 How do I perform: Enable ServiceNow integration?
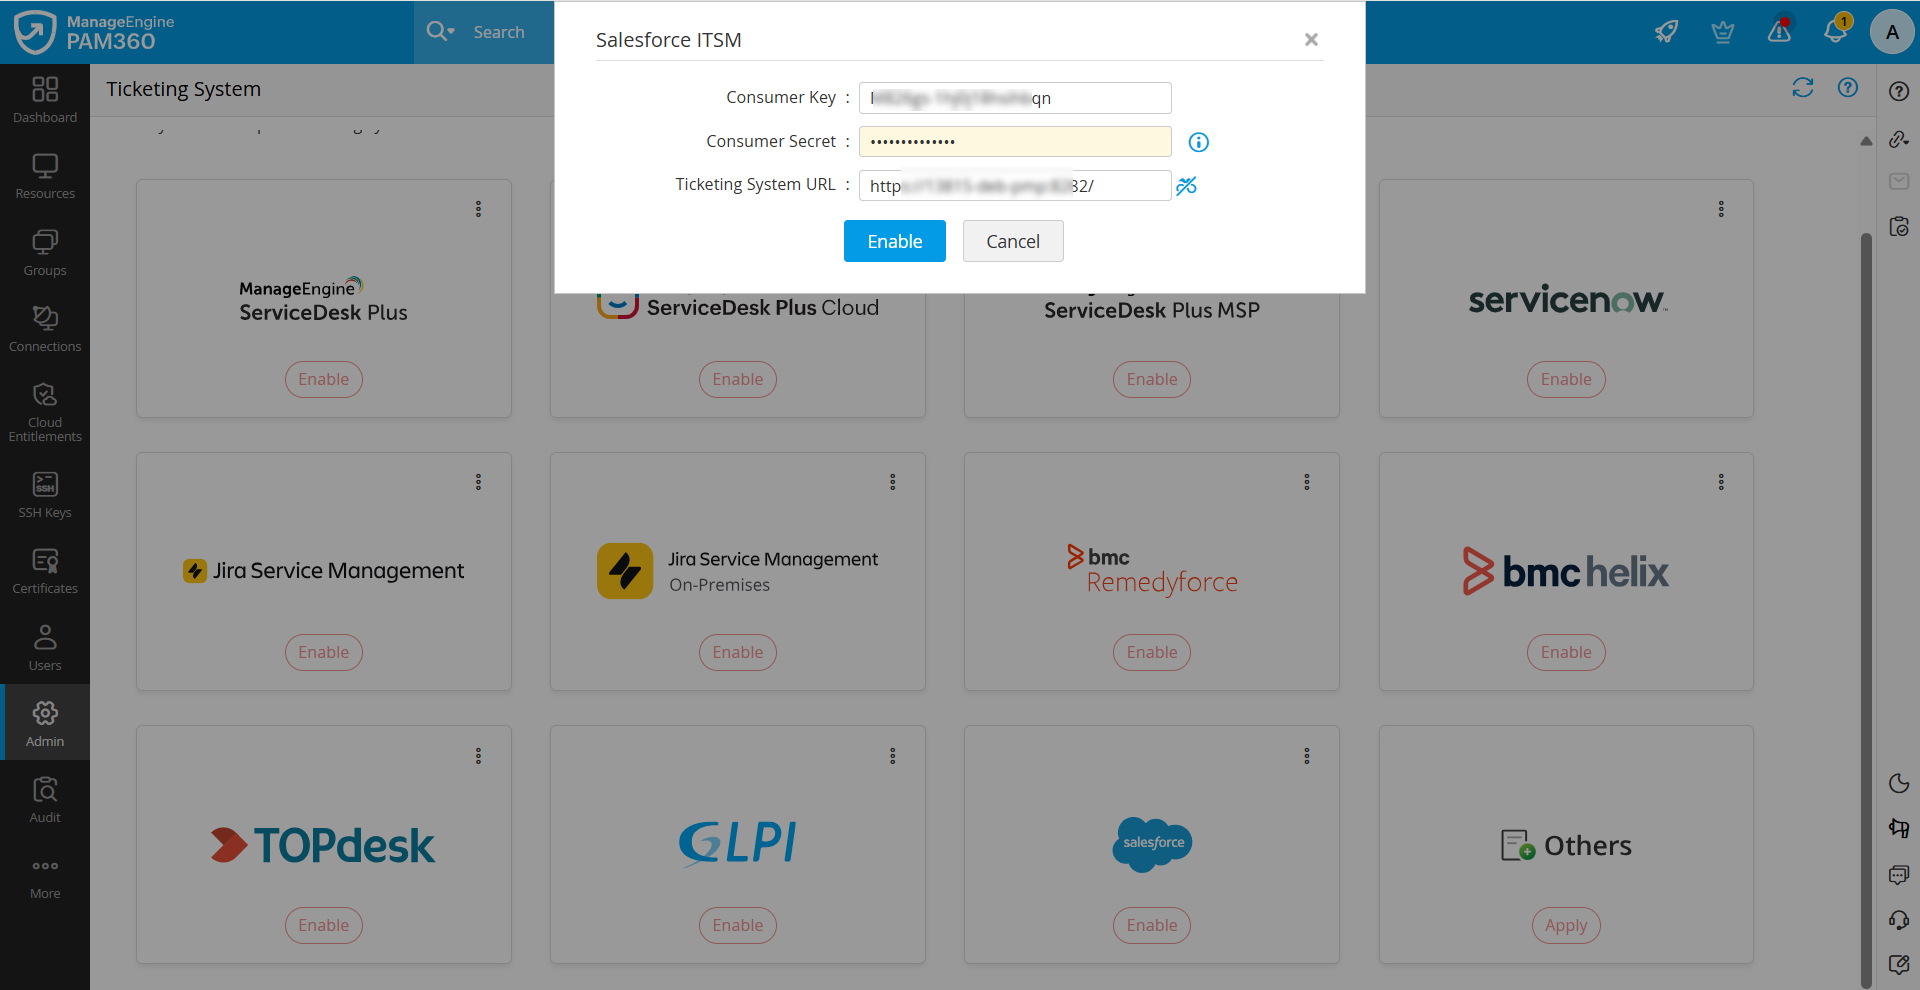[1566, 379]
